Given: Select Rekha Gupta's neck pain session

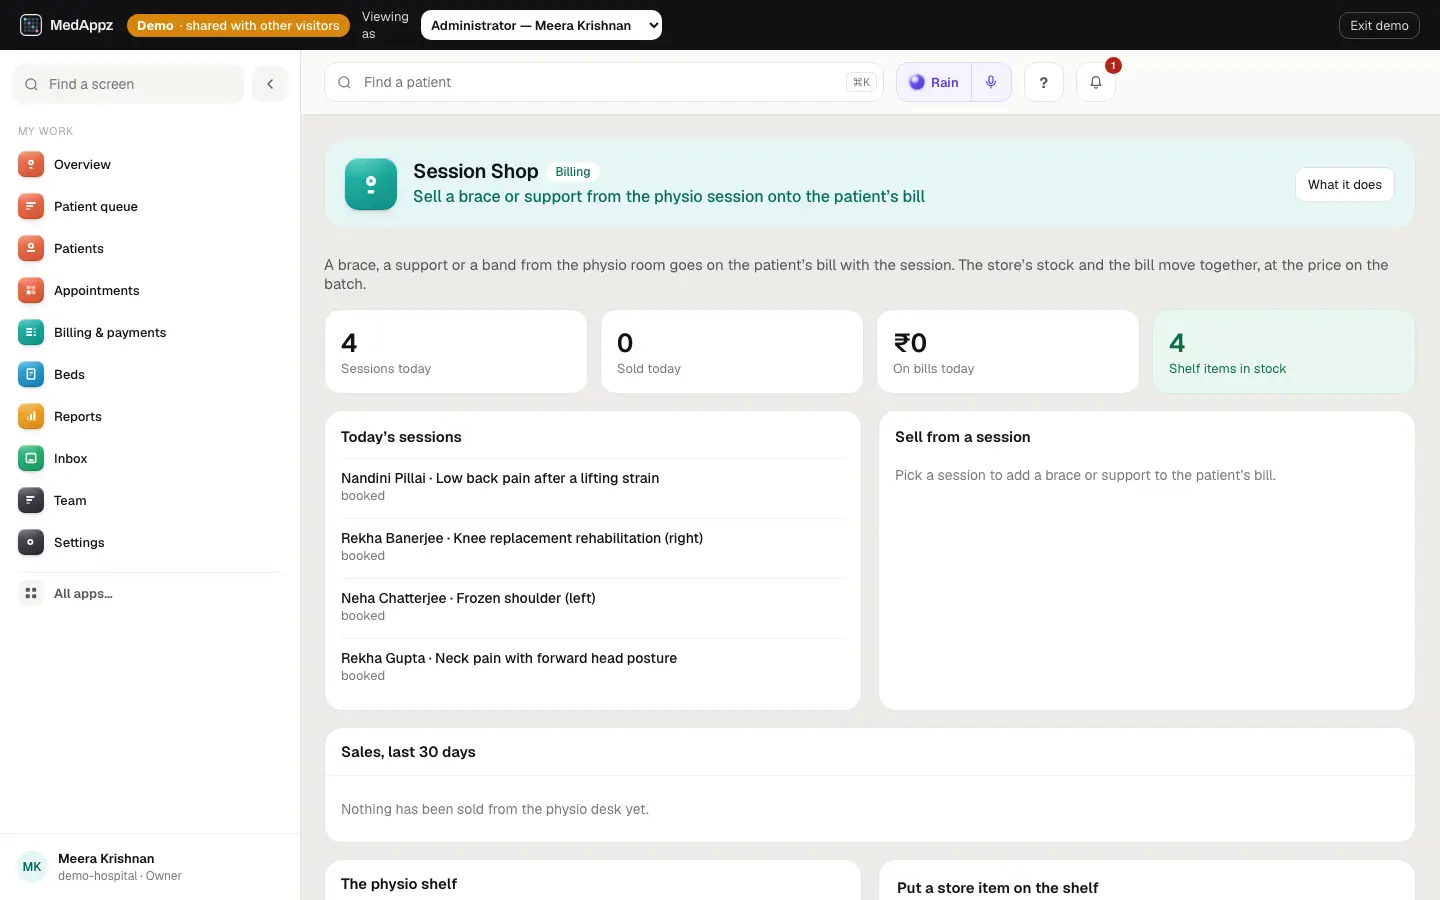Looking at the screenshot, I should (592, 666).
